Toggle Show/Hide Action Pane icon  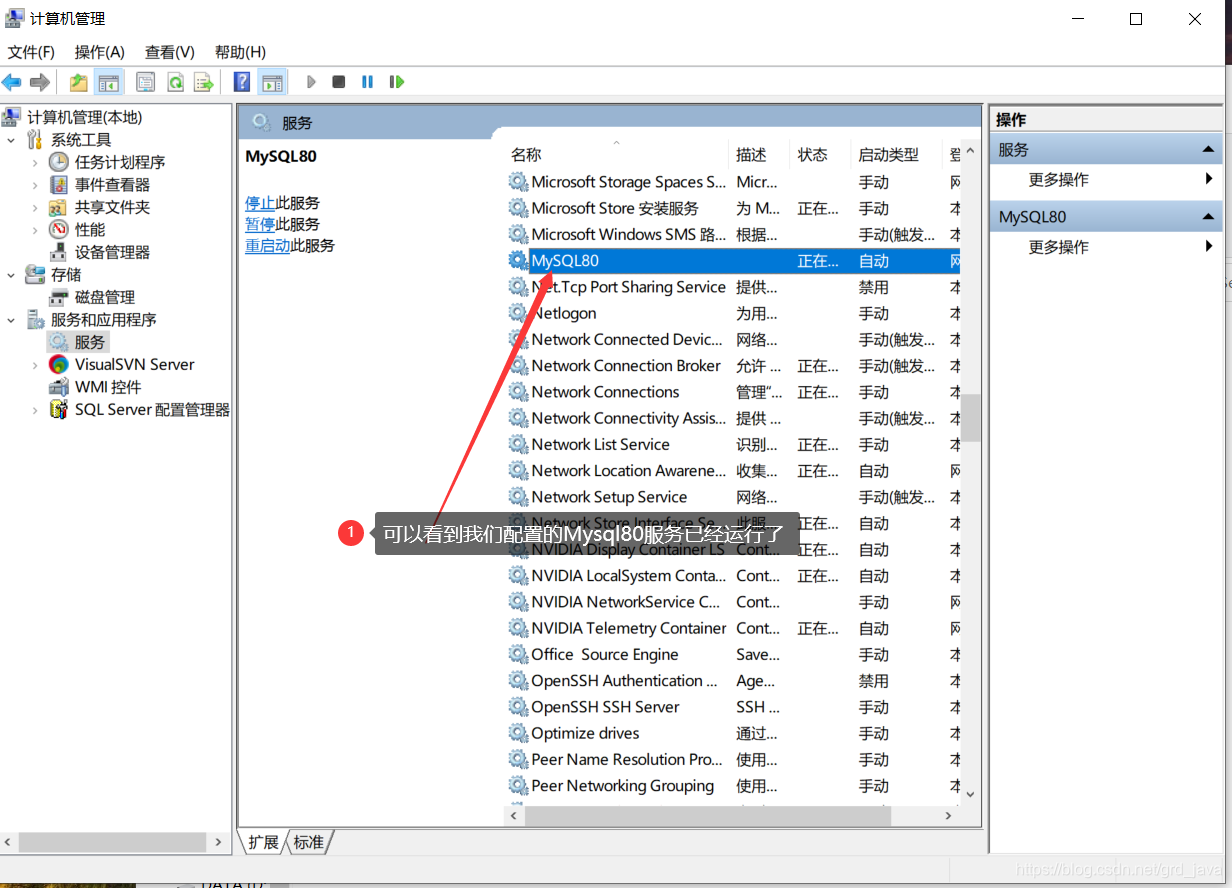point(272,82)
